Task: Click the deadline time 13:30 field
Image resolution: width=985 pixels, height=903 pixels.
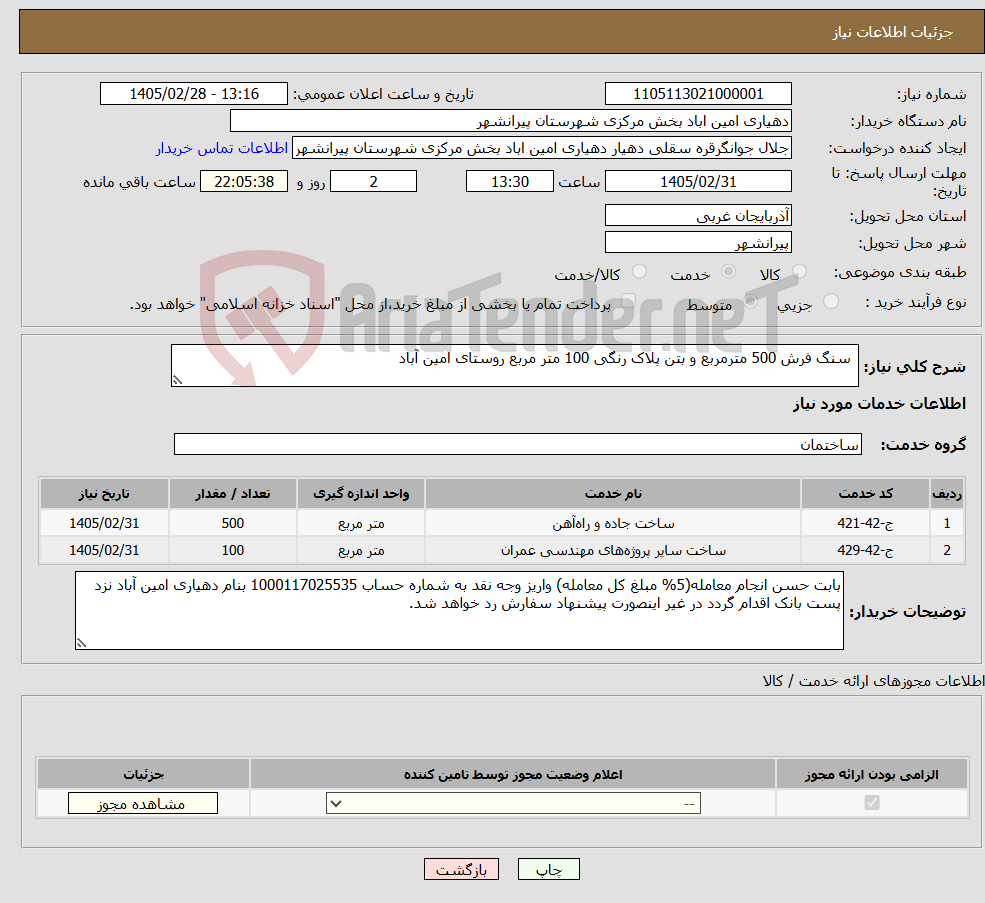Action: [x=509, y=182]
